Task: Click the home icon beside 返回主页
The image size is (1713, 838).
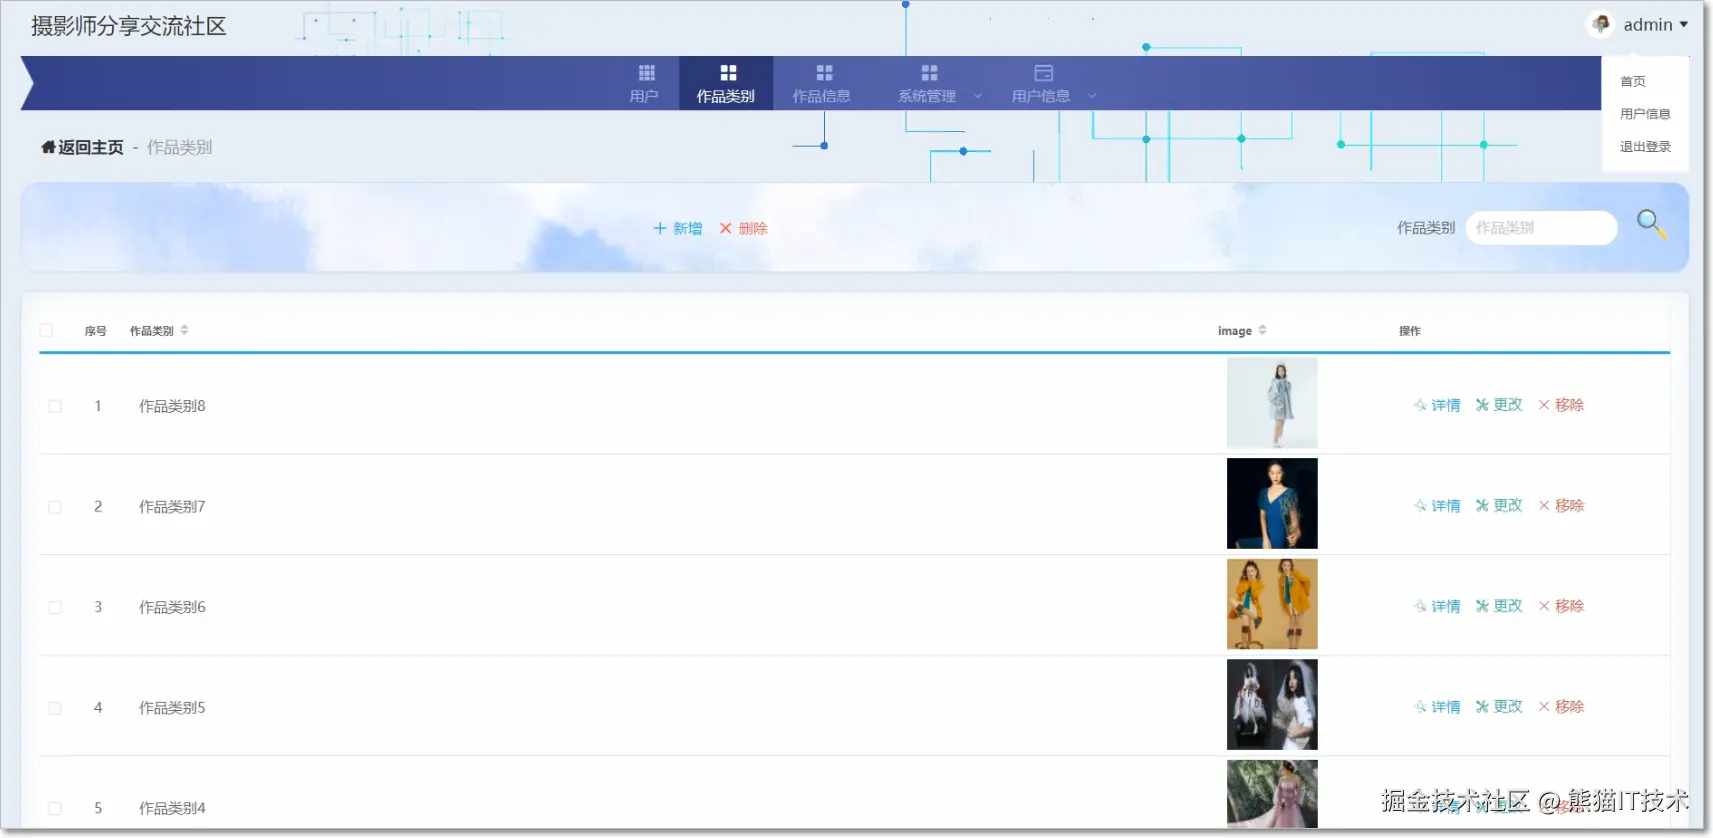Action: [48, 147]
